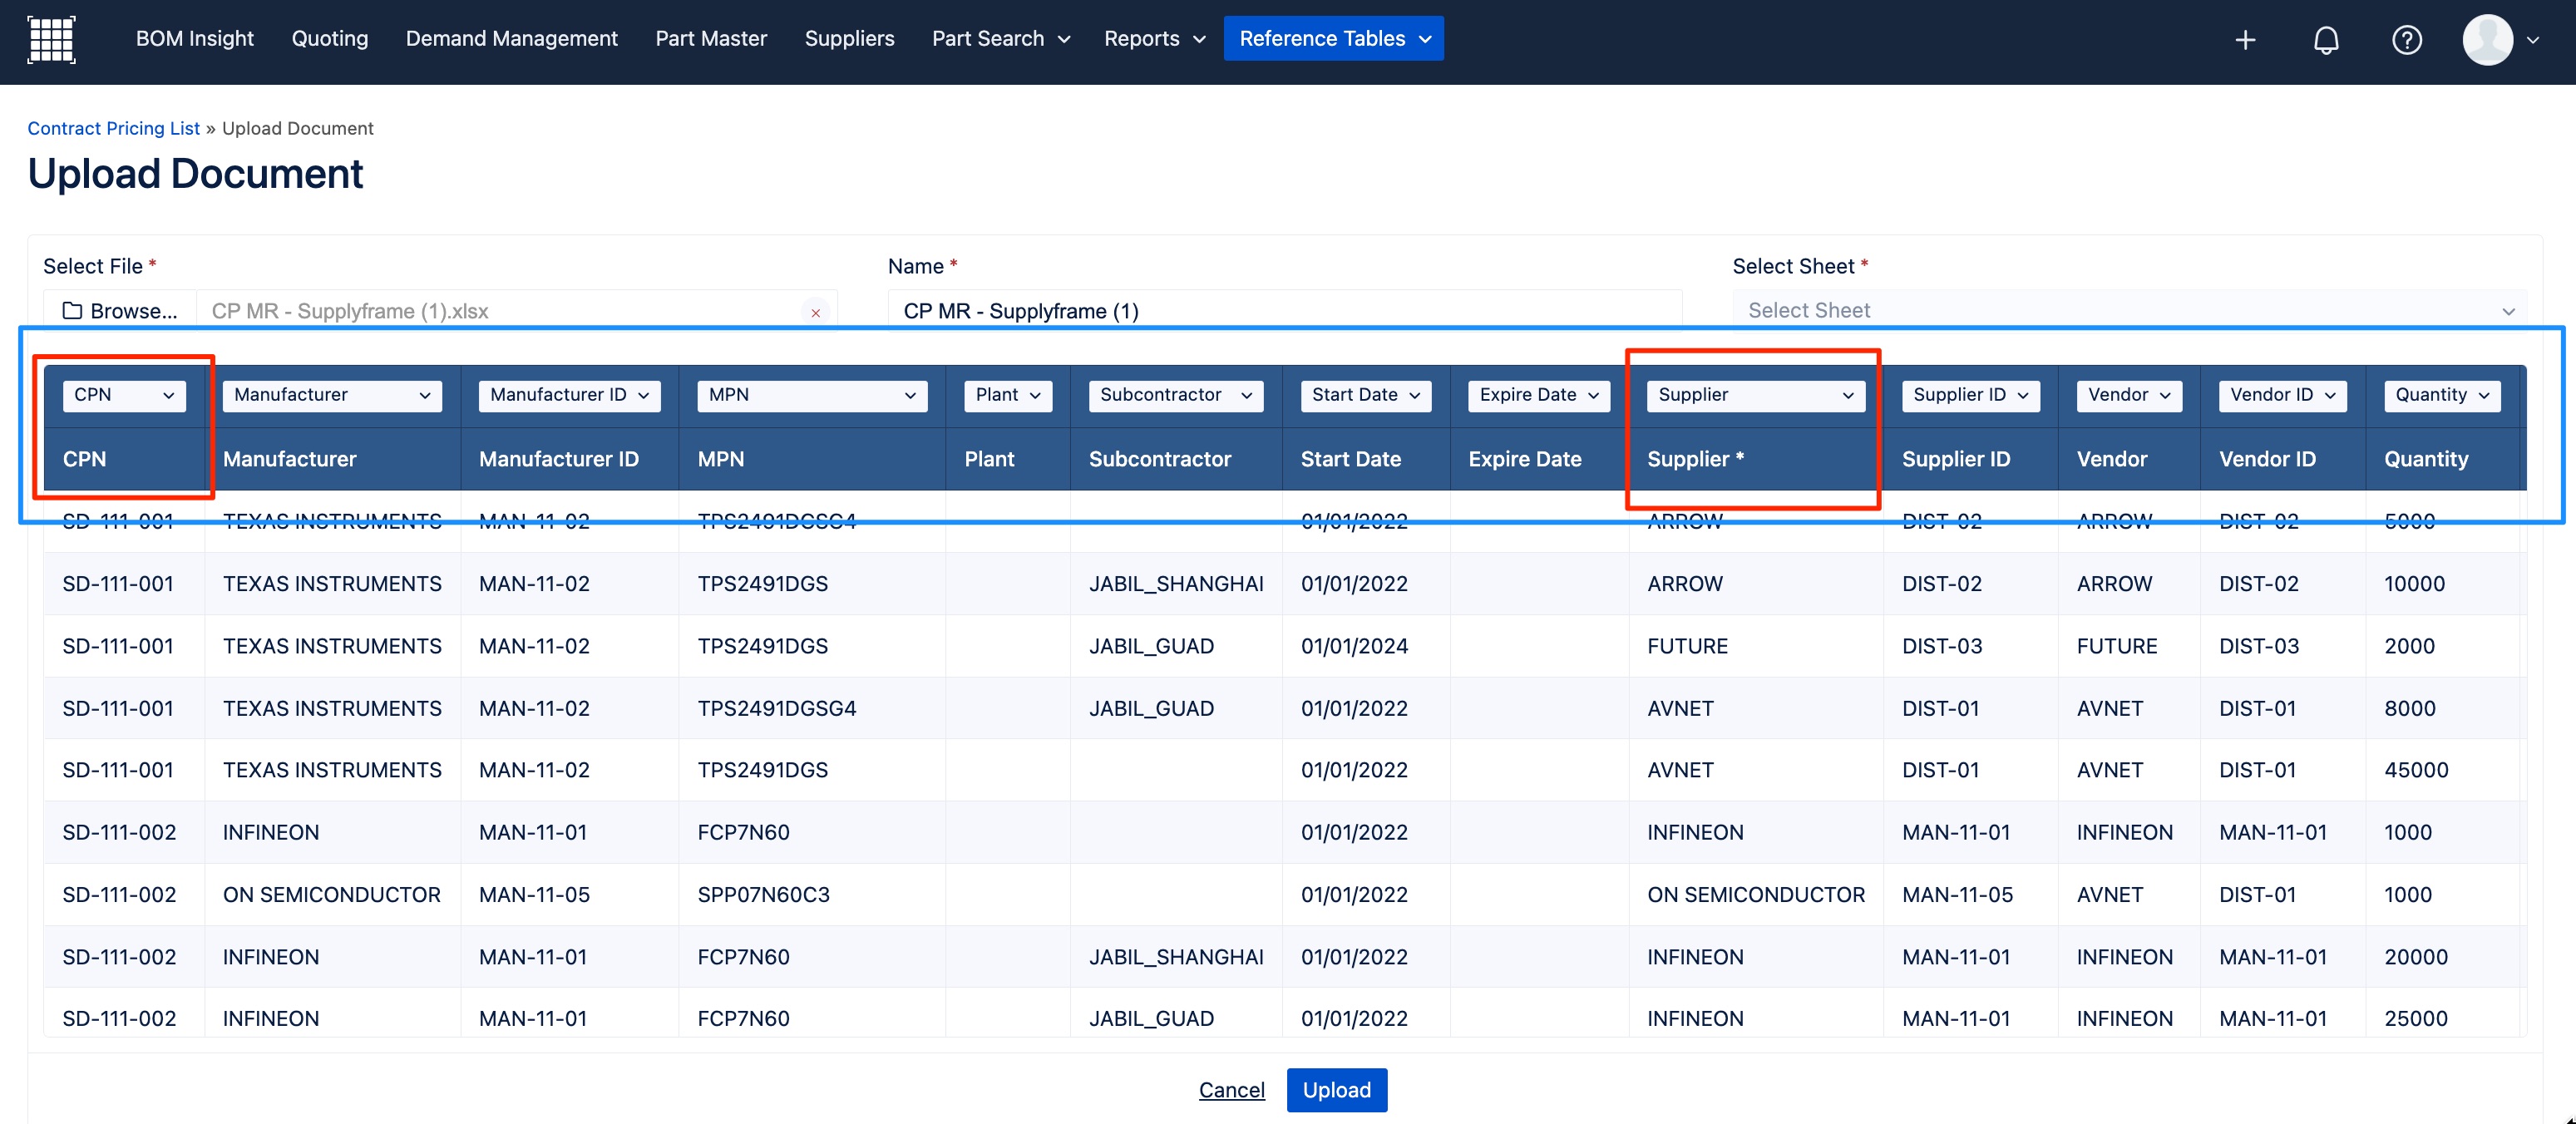Viewport: 2576px width, 1124px height.
Task: Follow the Contract Pricing List breadcrumb link
Action: [113, 128]
